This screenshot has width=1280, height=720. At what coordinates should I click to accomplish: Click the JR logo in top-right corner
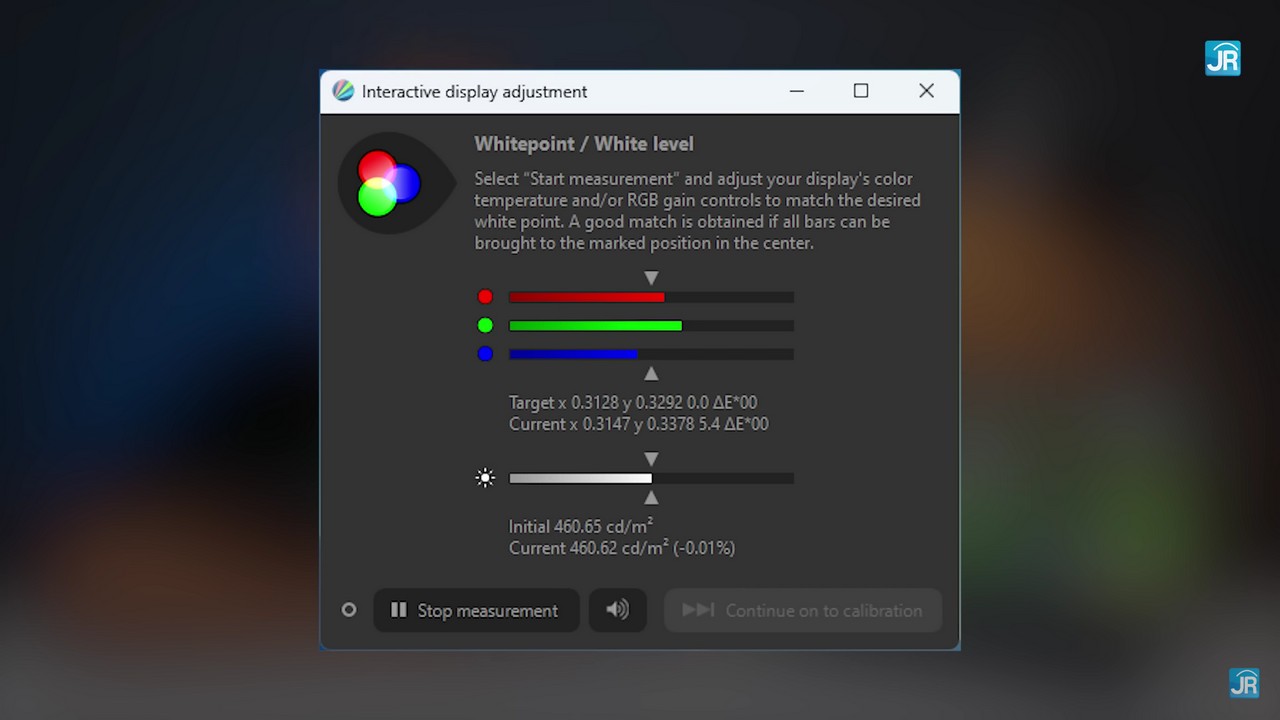tap(1222, 59)
